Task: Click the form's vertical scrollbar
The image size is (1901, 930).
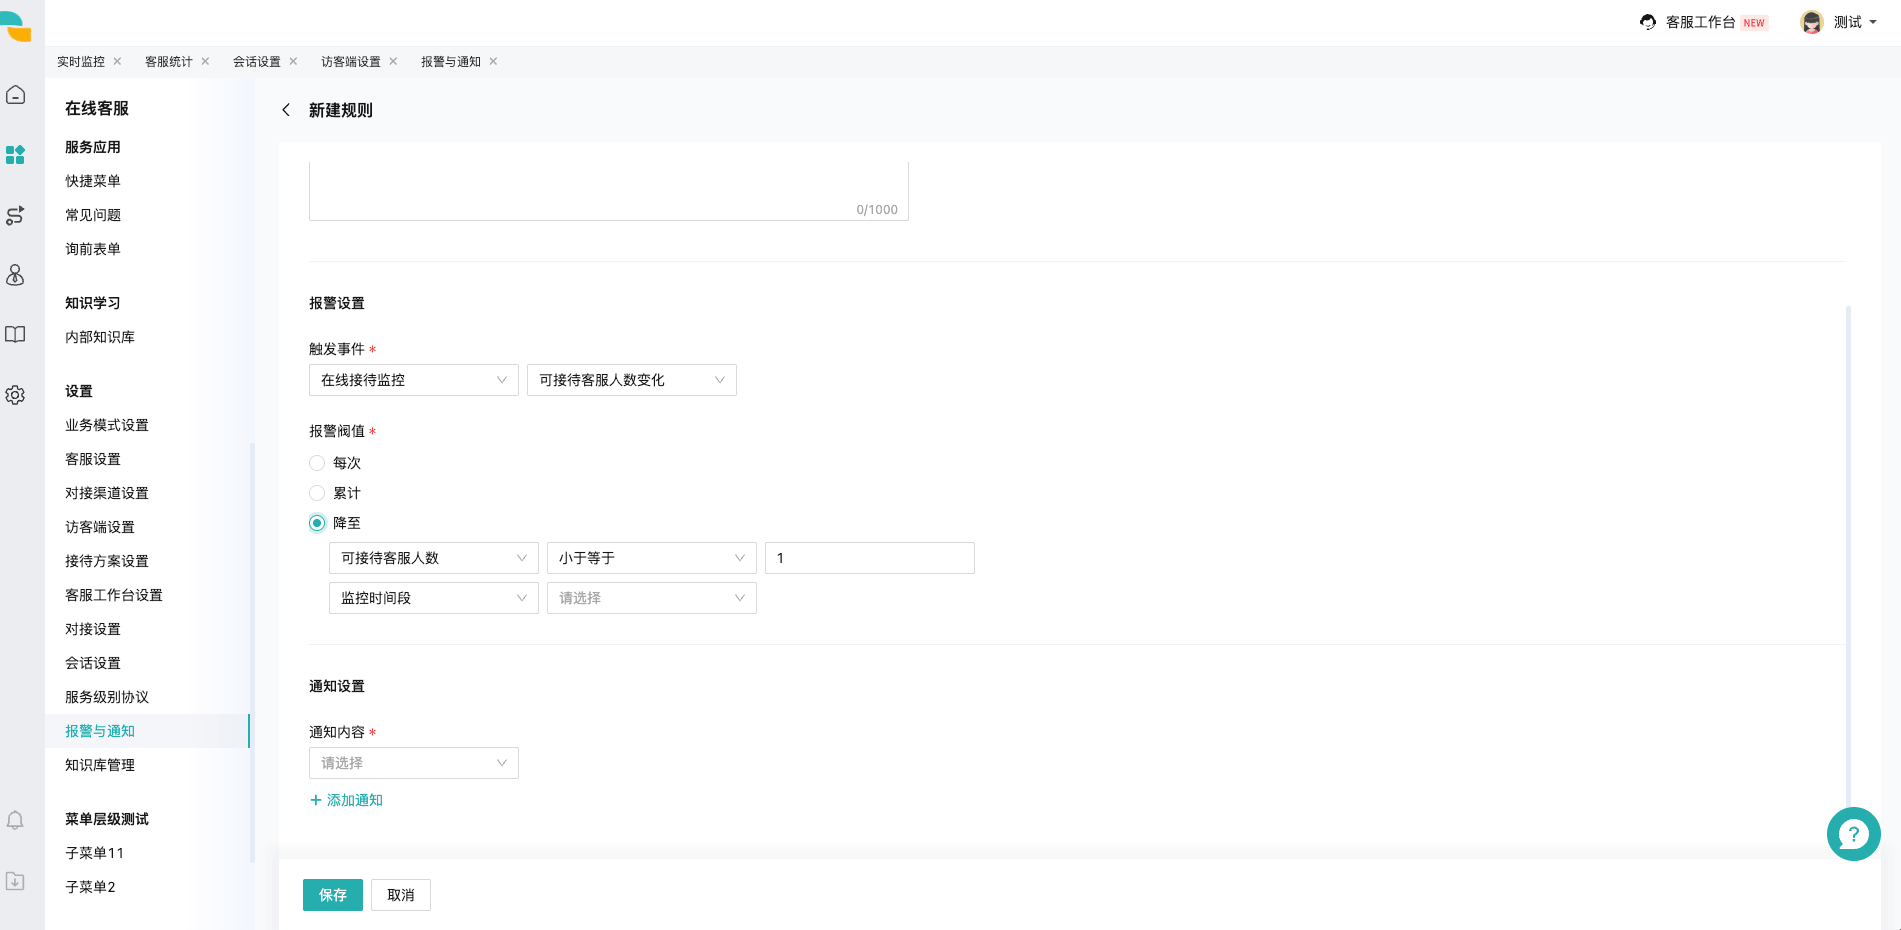Action: (x=1848, y=560)
